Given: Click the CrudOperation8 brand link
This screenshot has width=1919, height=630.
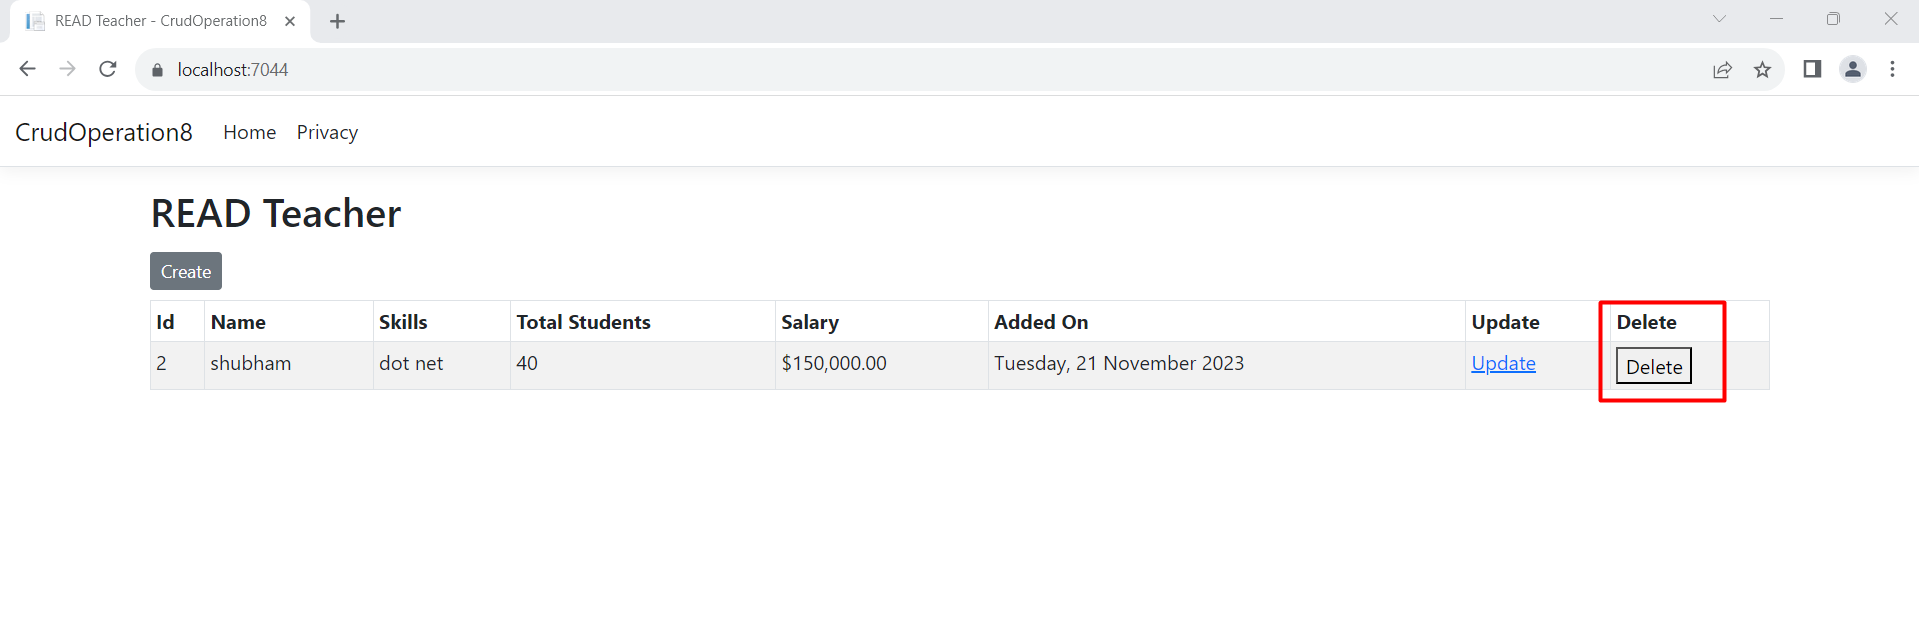Looking at the screenshot, I should coord(104,132).
